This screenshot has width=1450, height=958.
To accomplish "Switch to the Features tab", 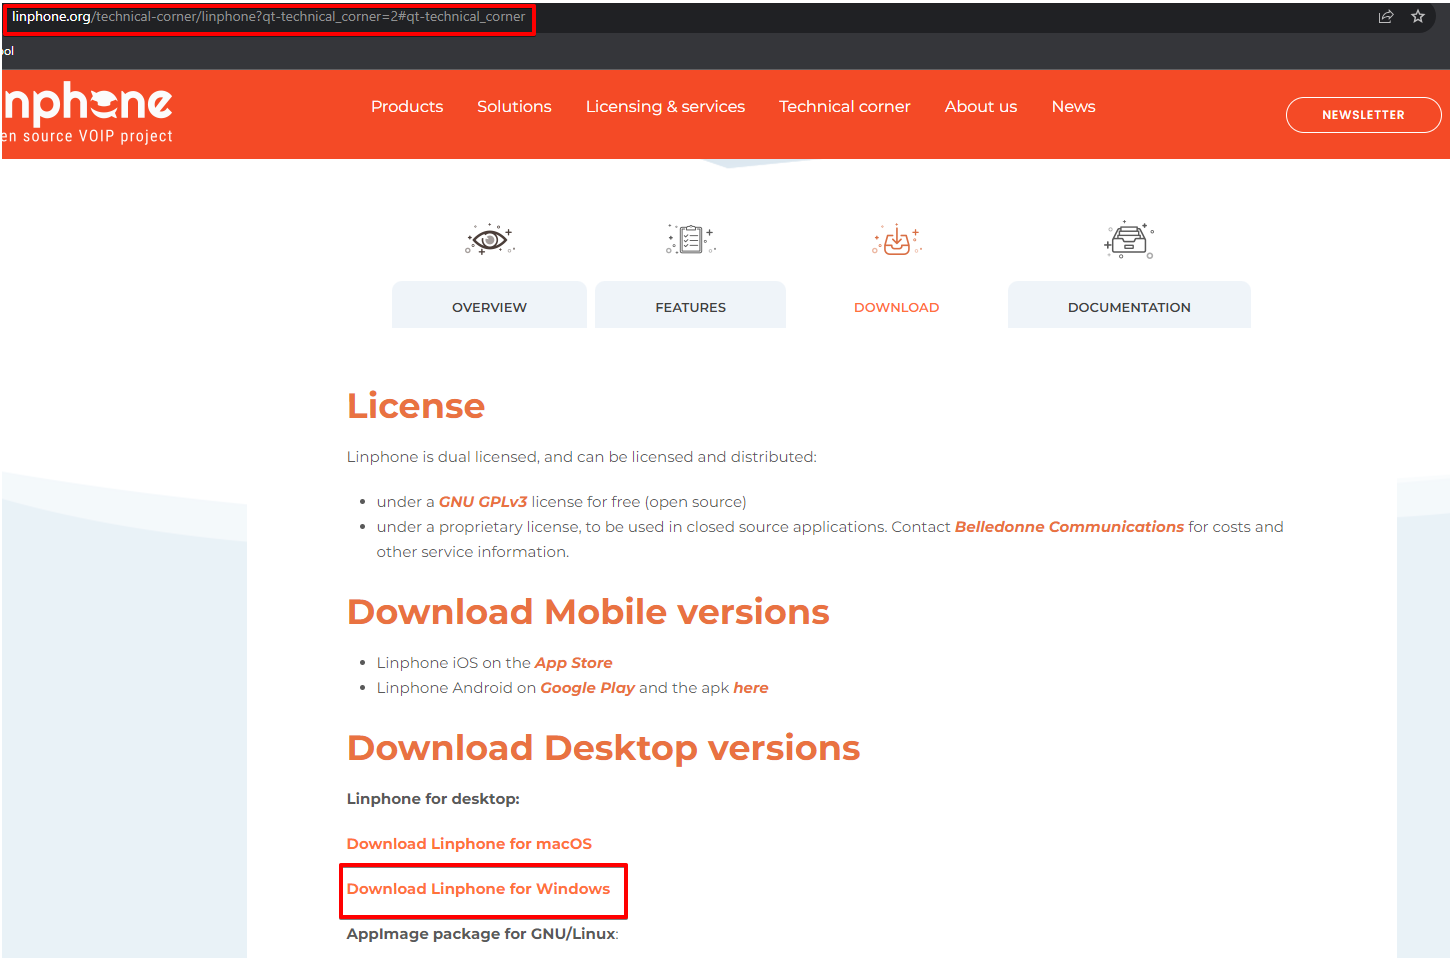I will [x=690, y=307].
